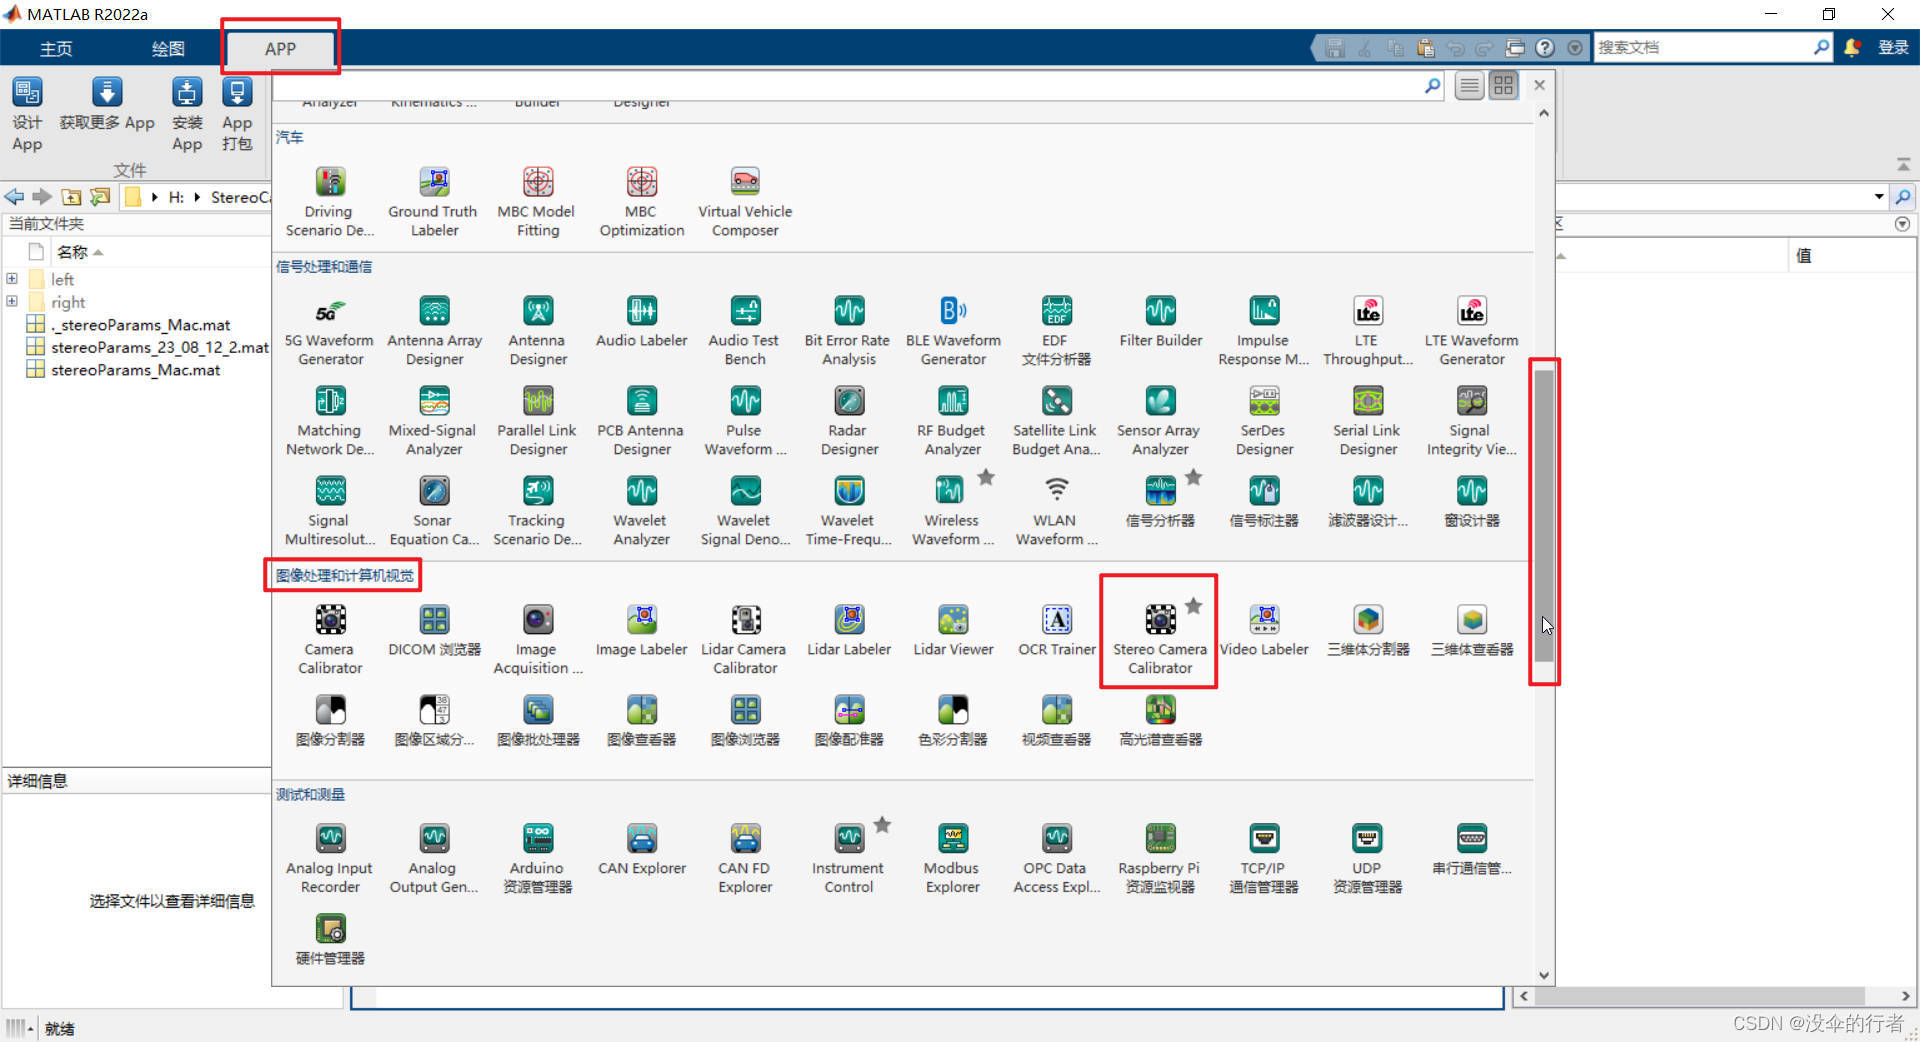The width and height of the screenshot is (1920, 1042).
Task: Open LTE Waveform Generator
Action: pyautogui.click(x=1471, y=331)
